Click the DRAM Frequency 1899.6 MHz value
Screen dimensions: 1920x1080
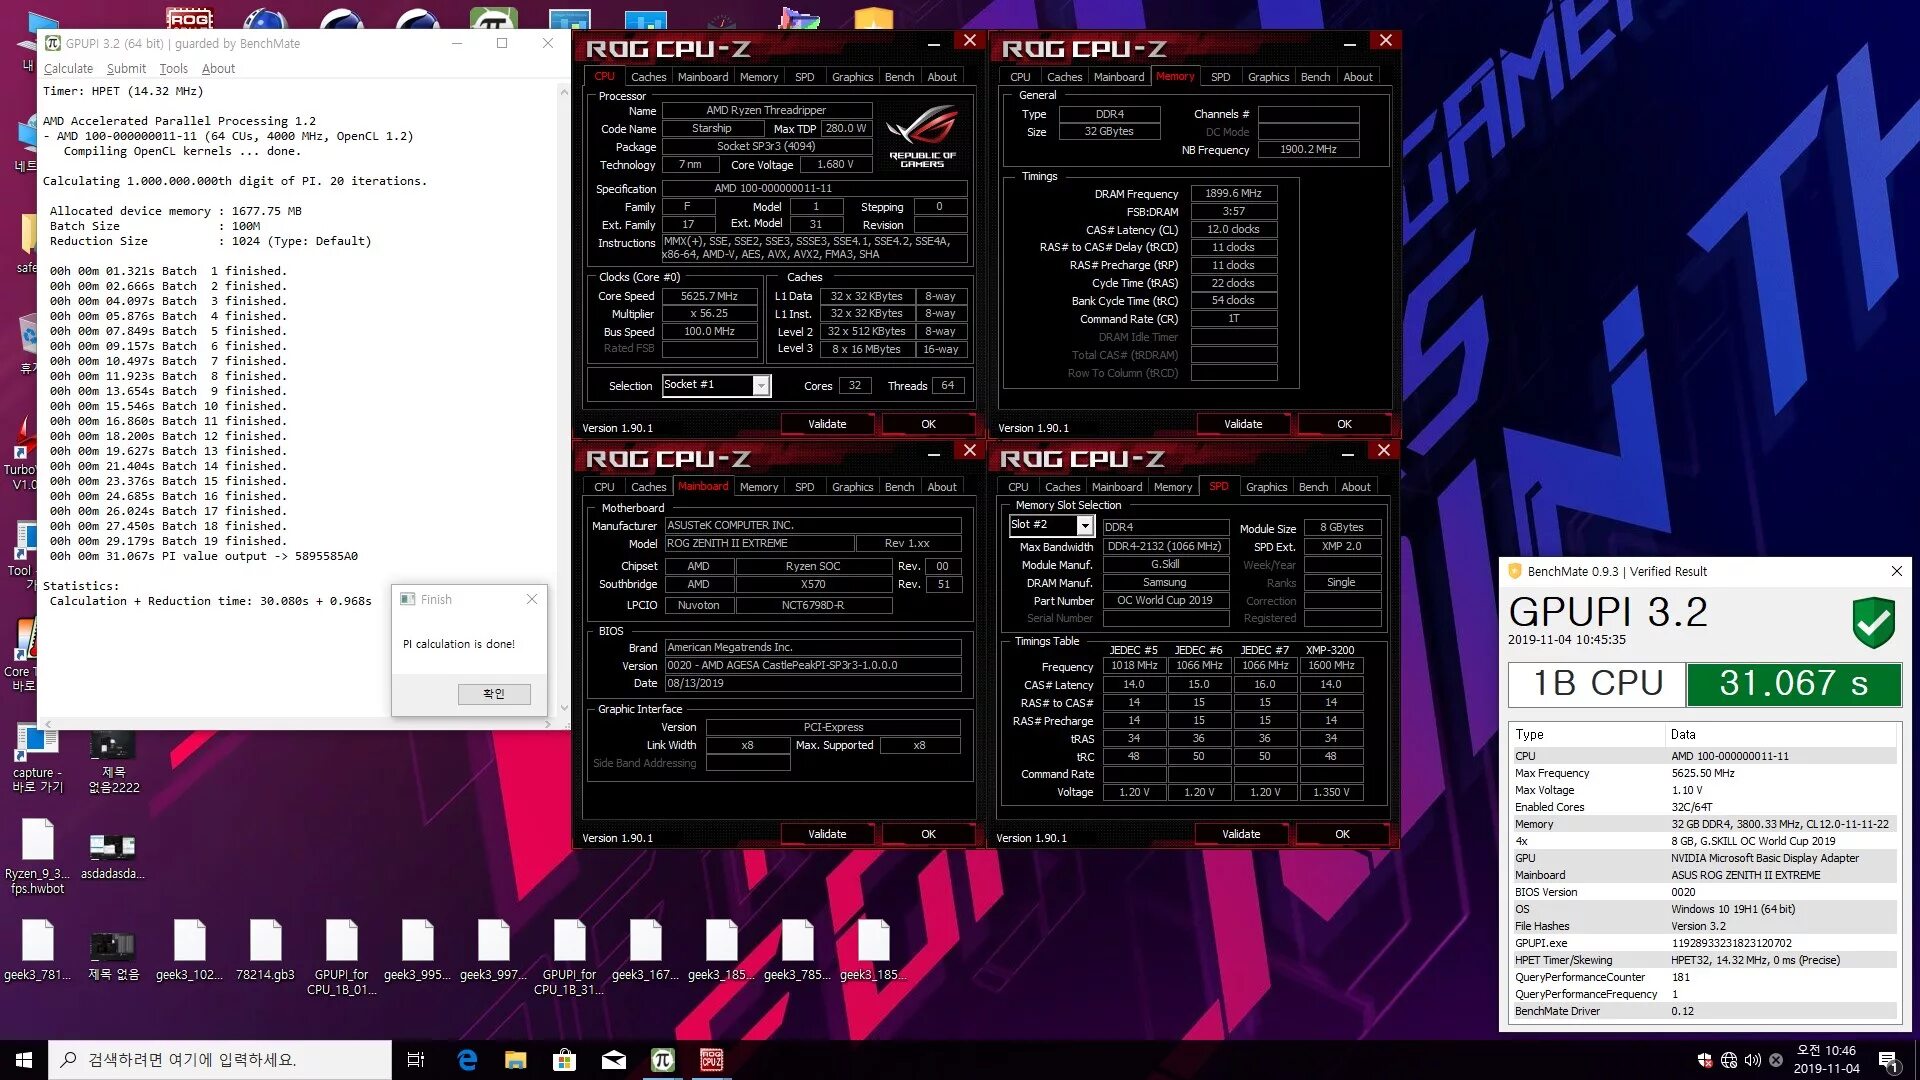point(1233,193)
